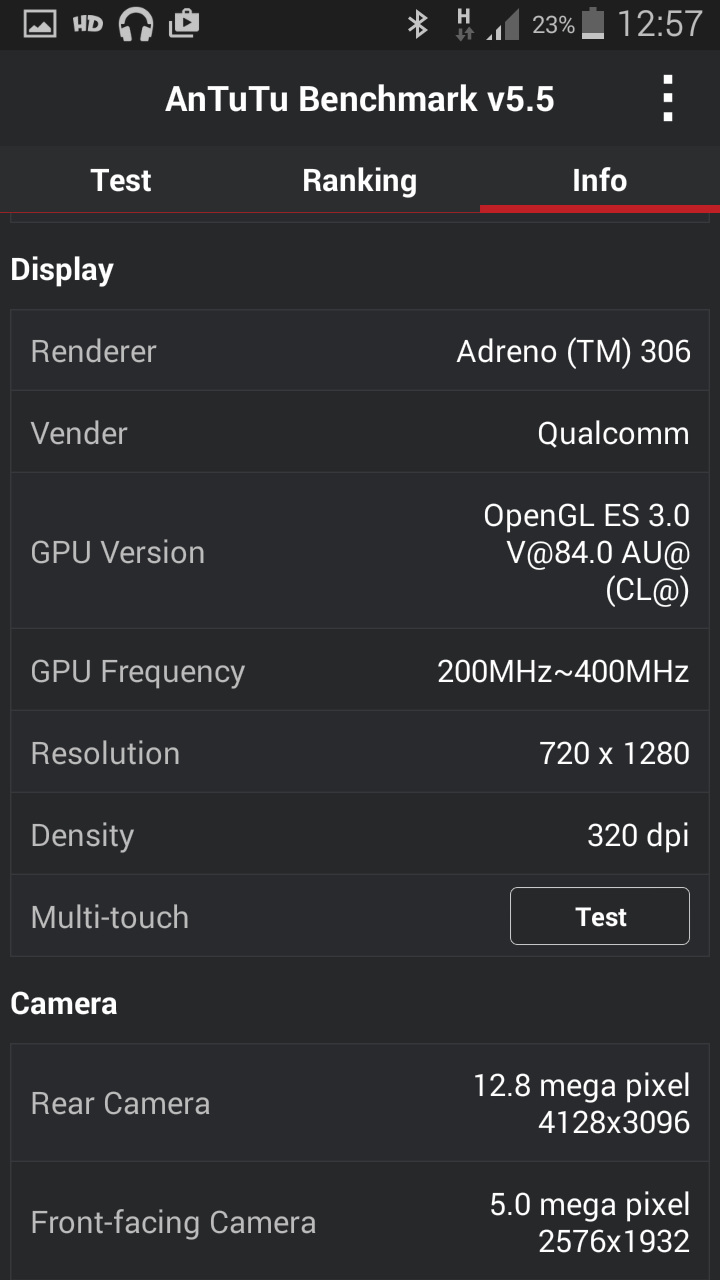This screenshot has width=720, height=1280.
Task: Tap the mobile signal strength icon
Action: 503,24
